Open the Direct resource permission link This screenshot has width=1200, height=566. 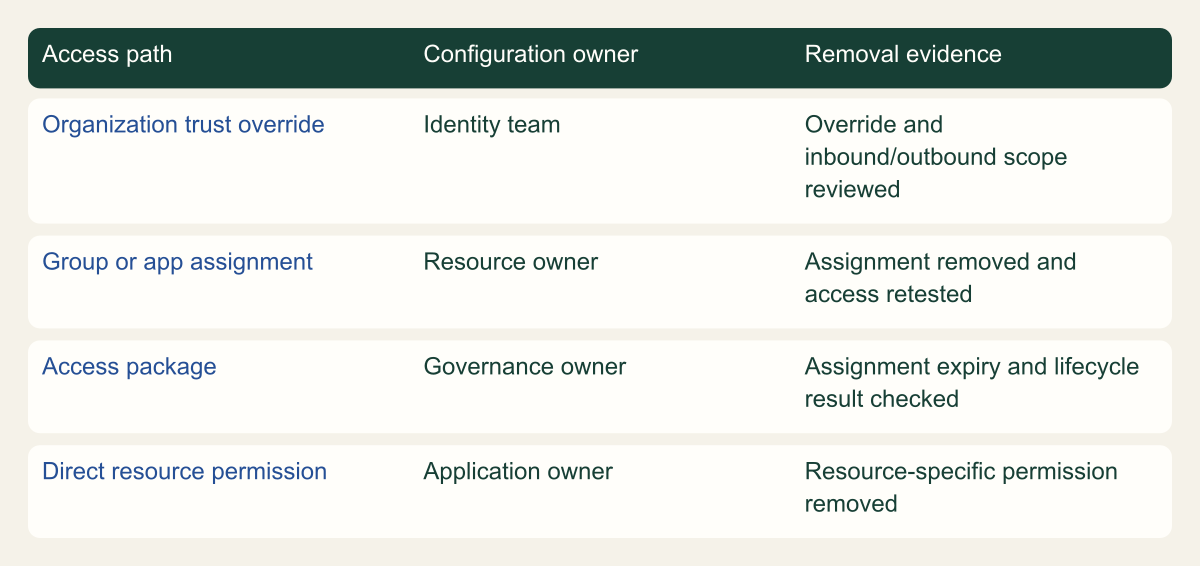184,472
